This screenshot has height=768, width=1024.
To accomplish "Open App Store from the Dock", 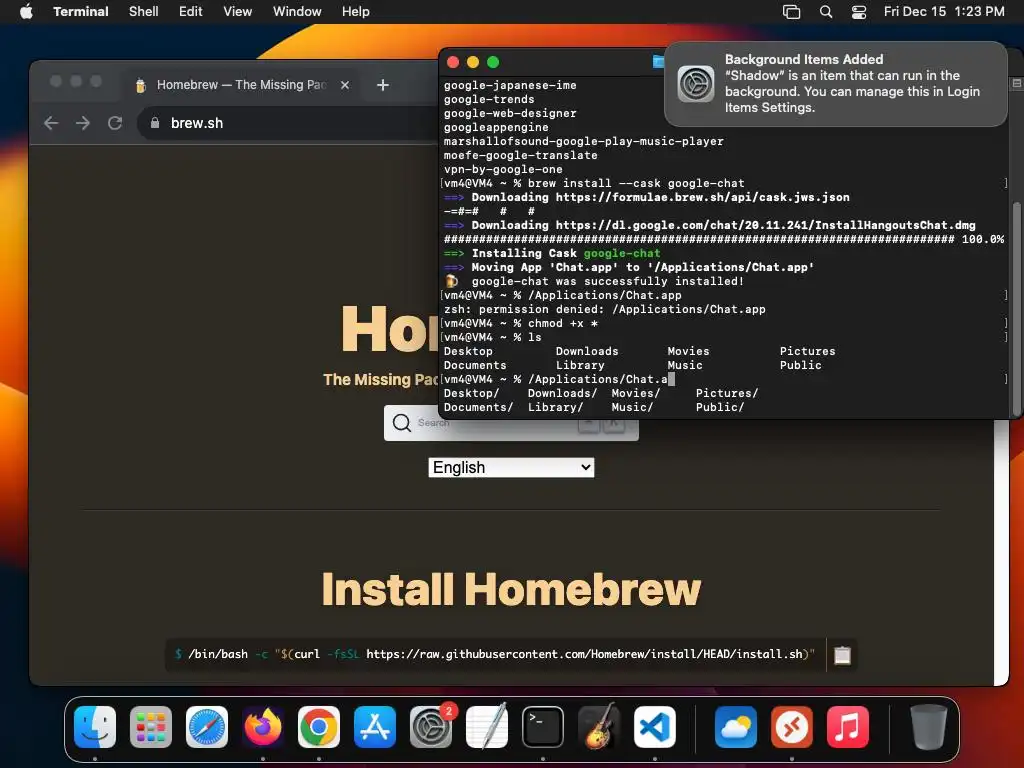I will [x=375, y=726].
